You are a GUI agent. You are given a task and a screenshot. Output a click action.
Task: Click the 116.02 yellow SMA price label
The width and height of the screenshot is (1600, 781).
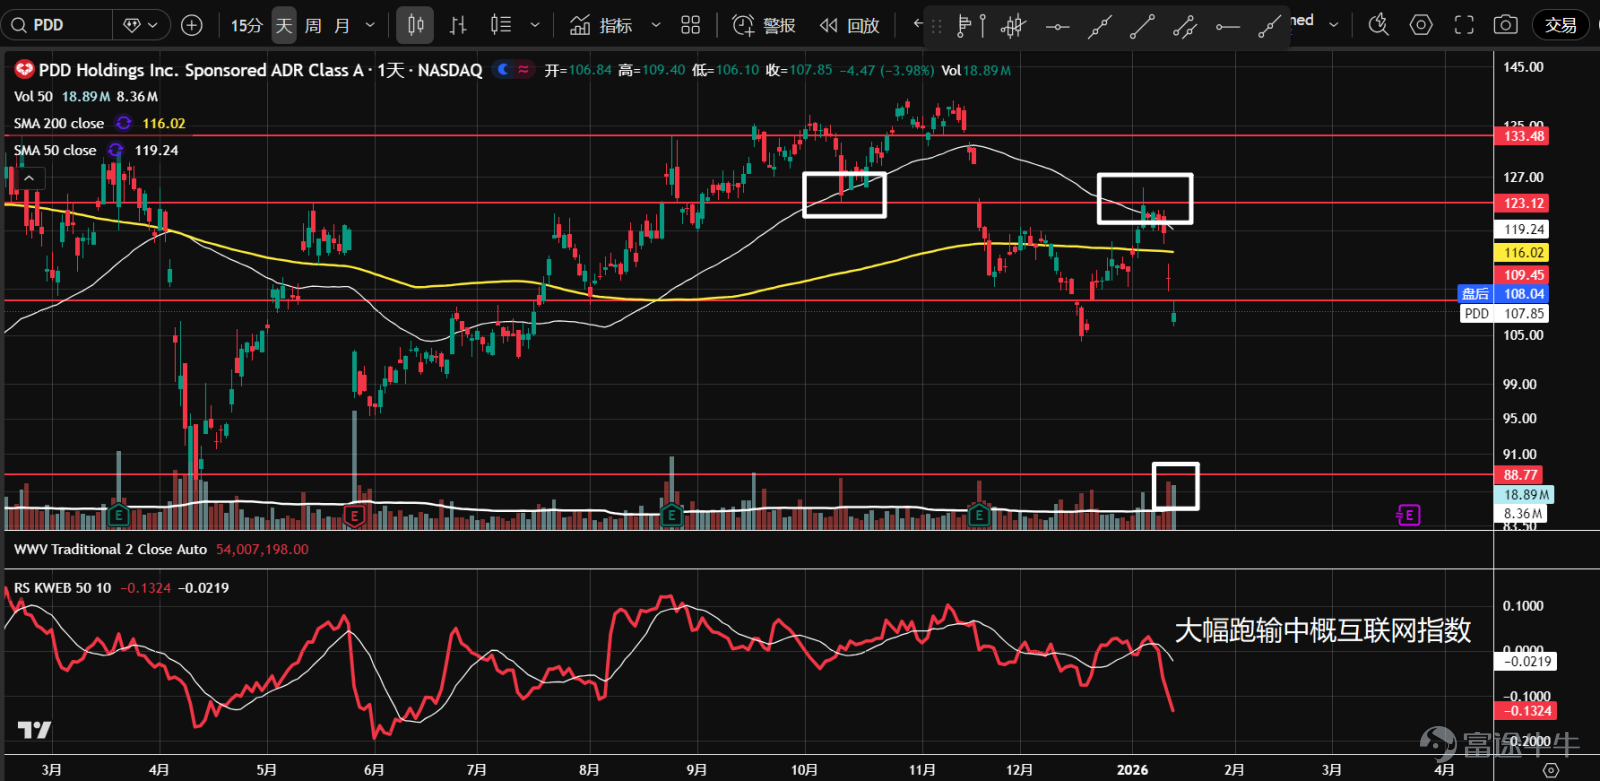pos(1522,253)
